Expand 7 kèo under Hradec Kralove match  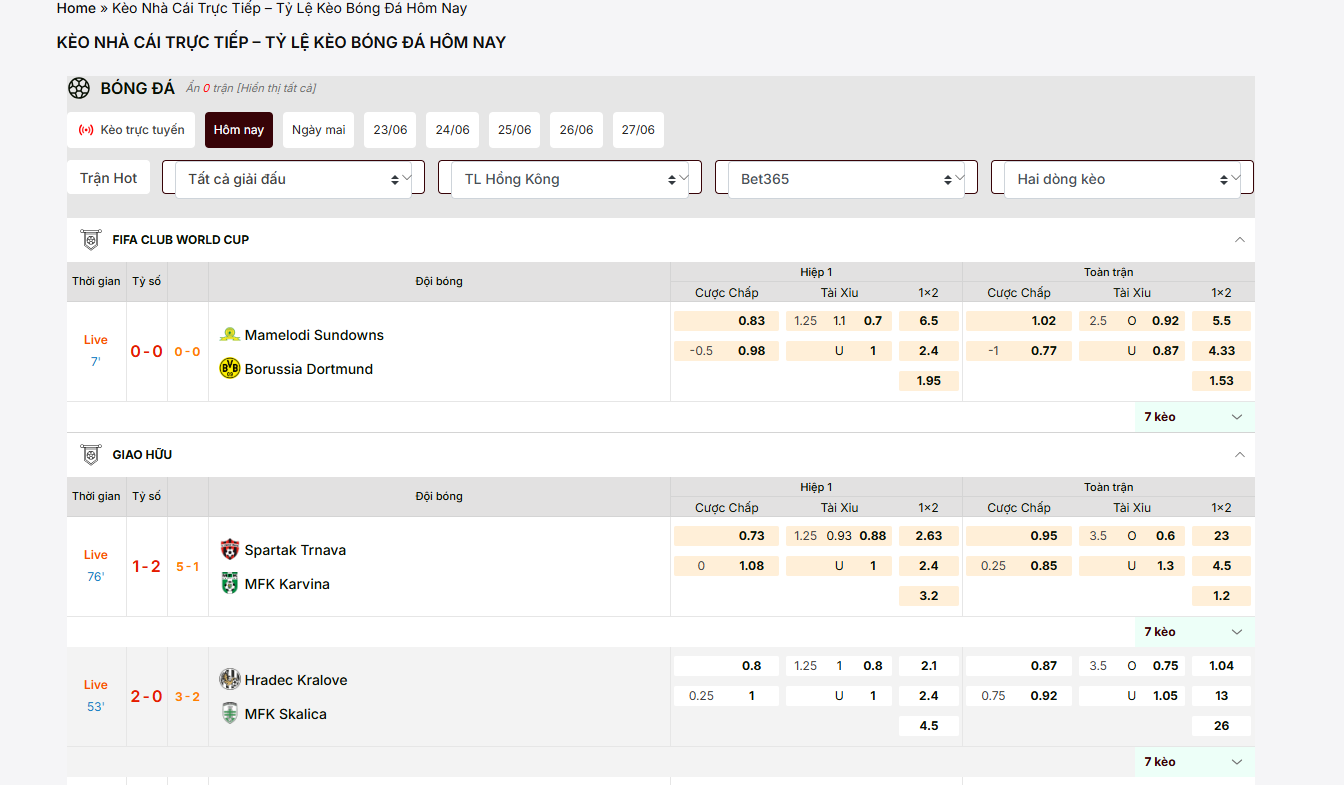(x=1195, y=762)
